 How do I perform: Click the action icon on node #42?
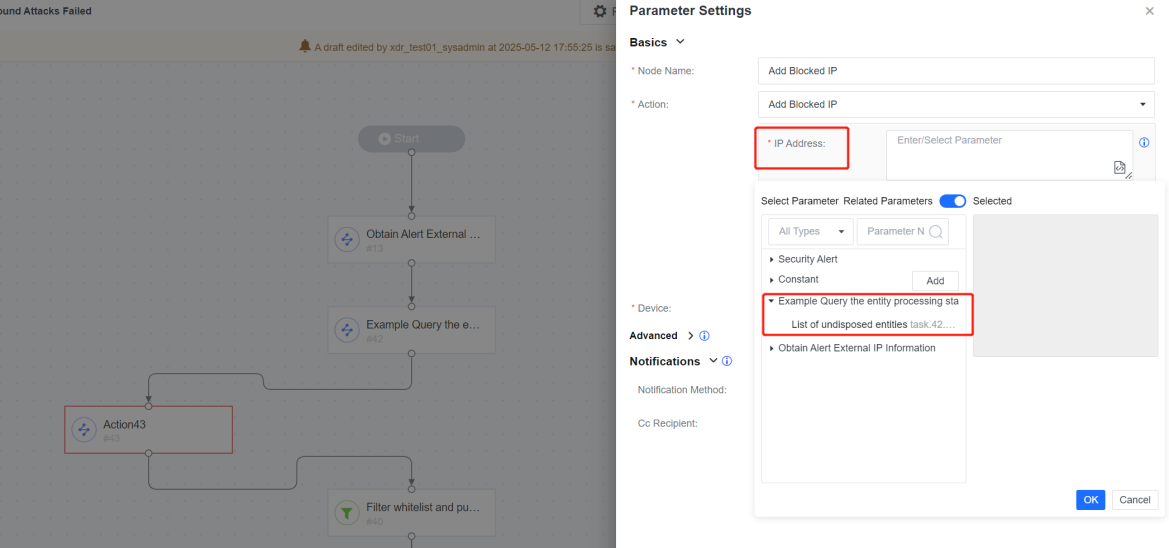point(347,330)
